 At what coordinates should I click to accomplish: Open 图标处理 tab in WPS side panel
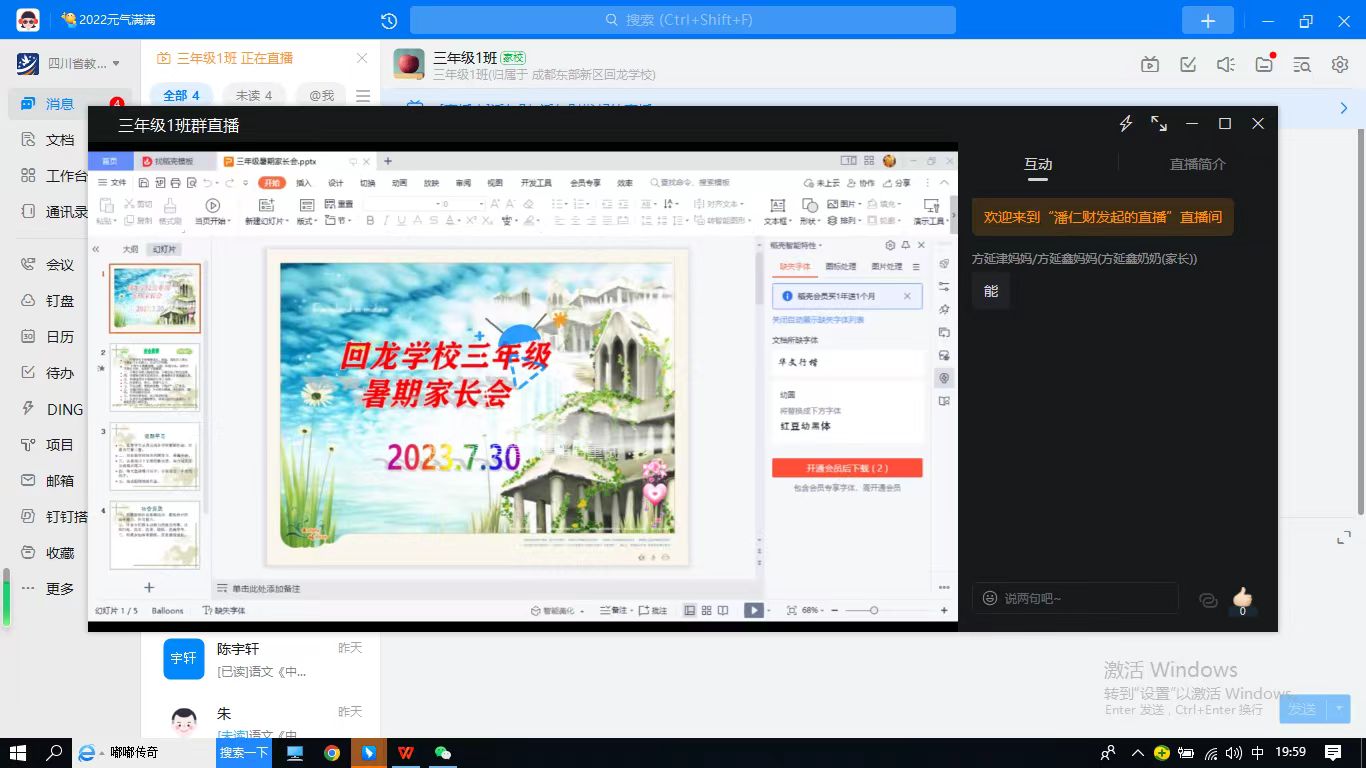tap(841, 267)
